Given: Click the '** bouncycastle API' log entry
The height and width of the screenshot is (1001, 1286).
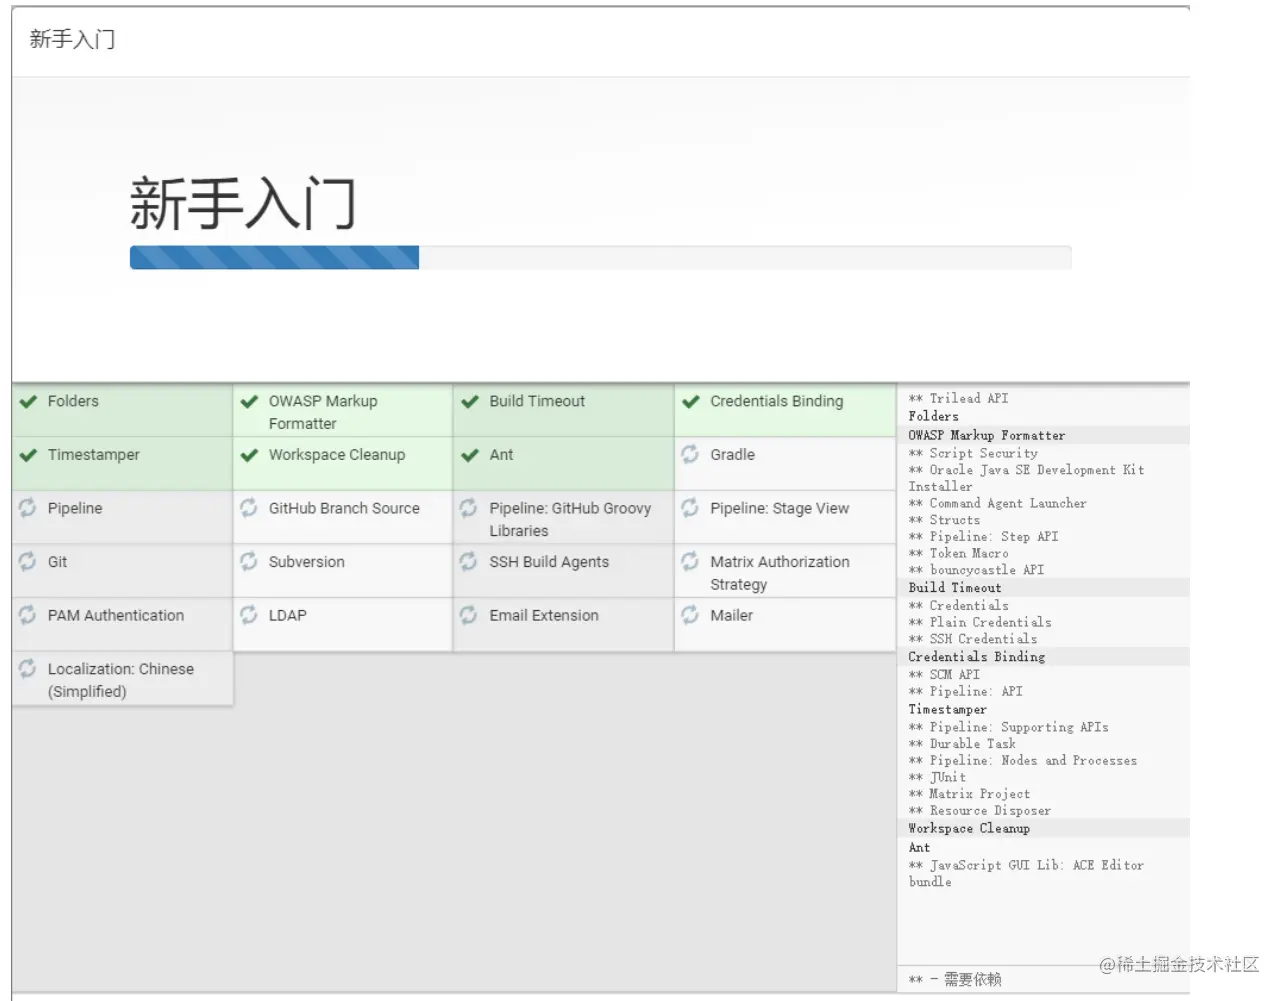Looking at the screenshot, I should pyautogui.click(x=976, y=570).
